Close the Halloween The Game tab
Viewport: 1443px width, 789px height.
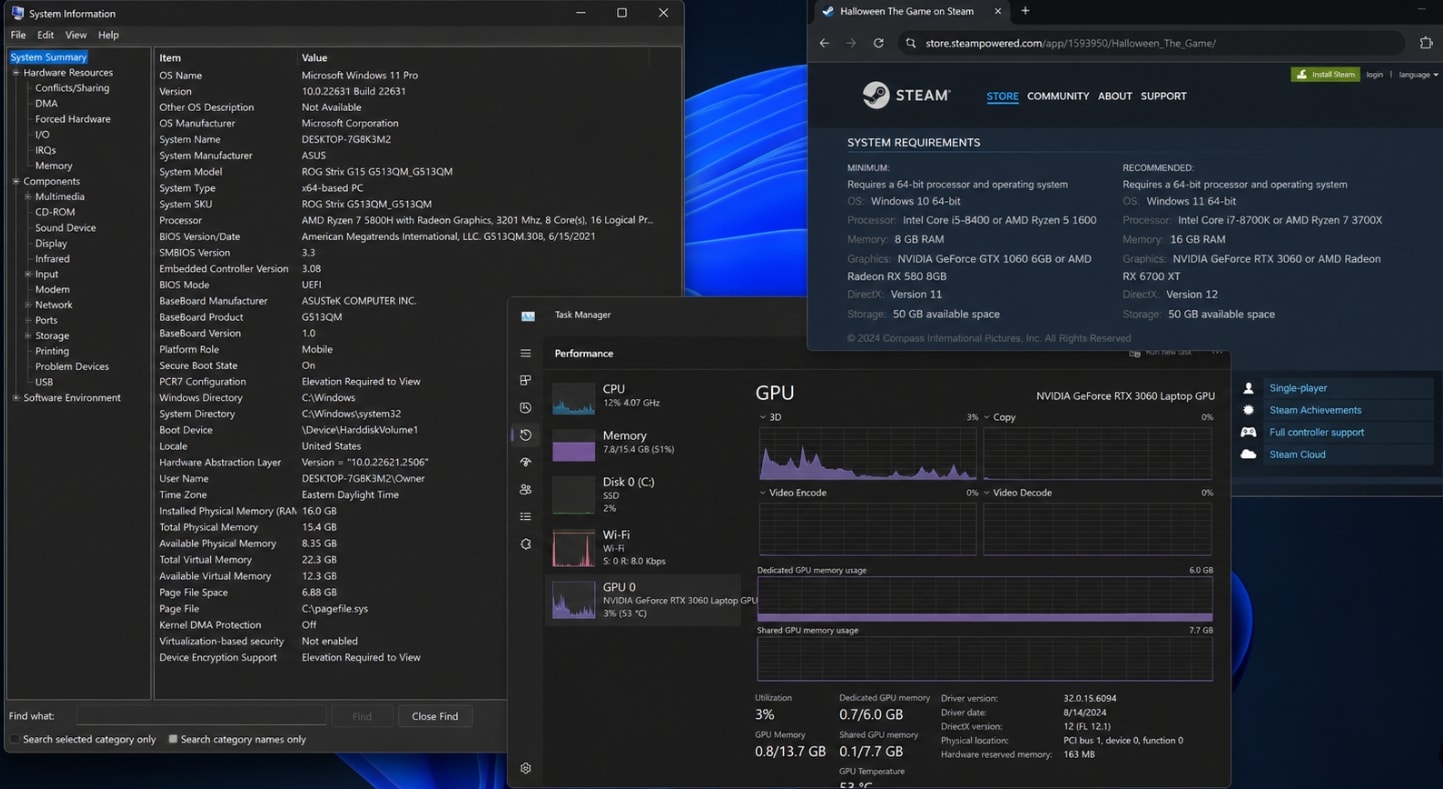pyautogui.click(x=997, y=11)
